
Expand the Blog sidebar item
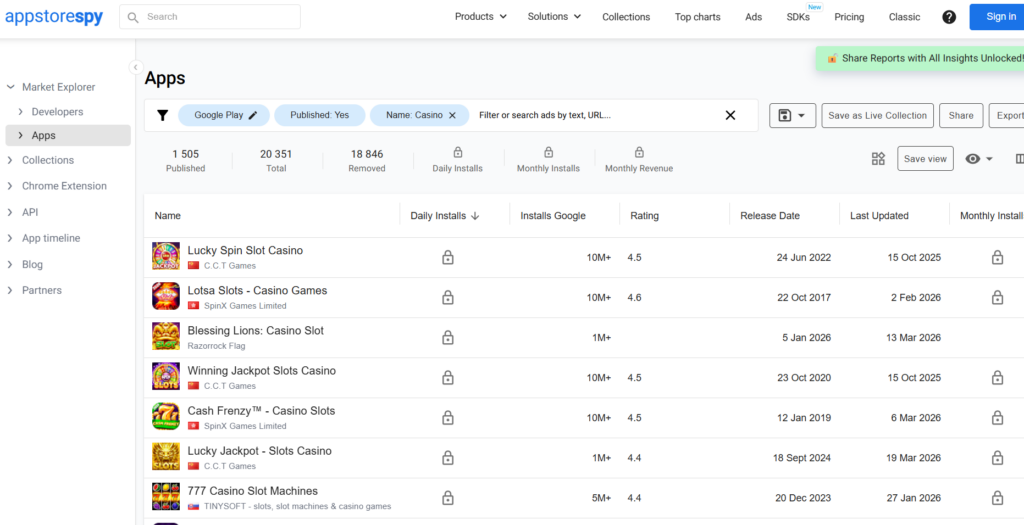(x=10, y=264)
